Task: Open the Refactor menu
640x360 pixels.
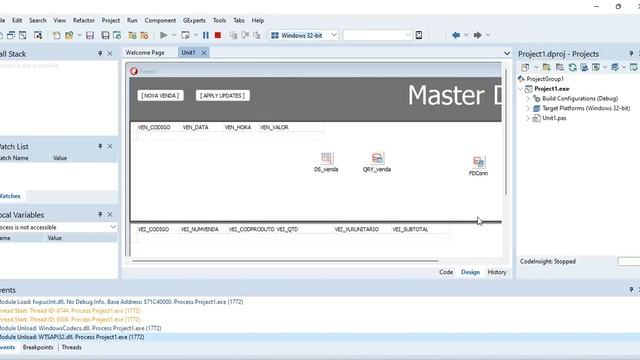Action: coord(84,20)
